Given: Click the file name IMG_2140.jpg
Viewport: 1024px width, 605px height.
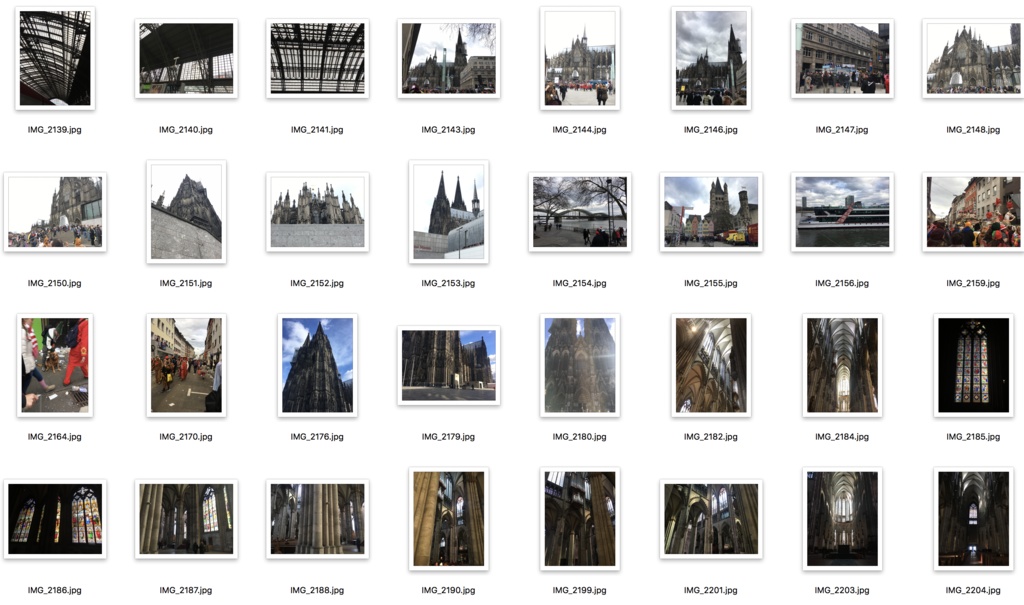Looking at the screenshot, I should [x=186, y=130].
